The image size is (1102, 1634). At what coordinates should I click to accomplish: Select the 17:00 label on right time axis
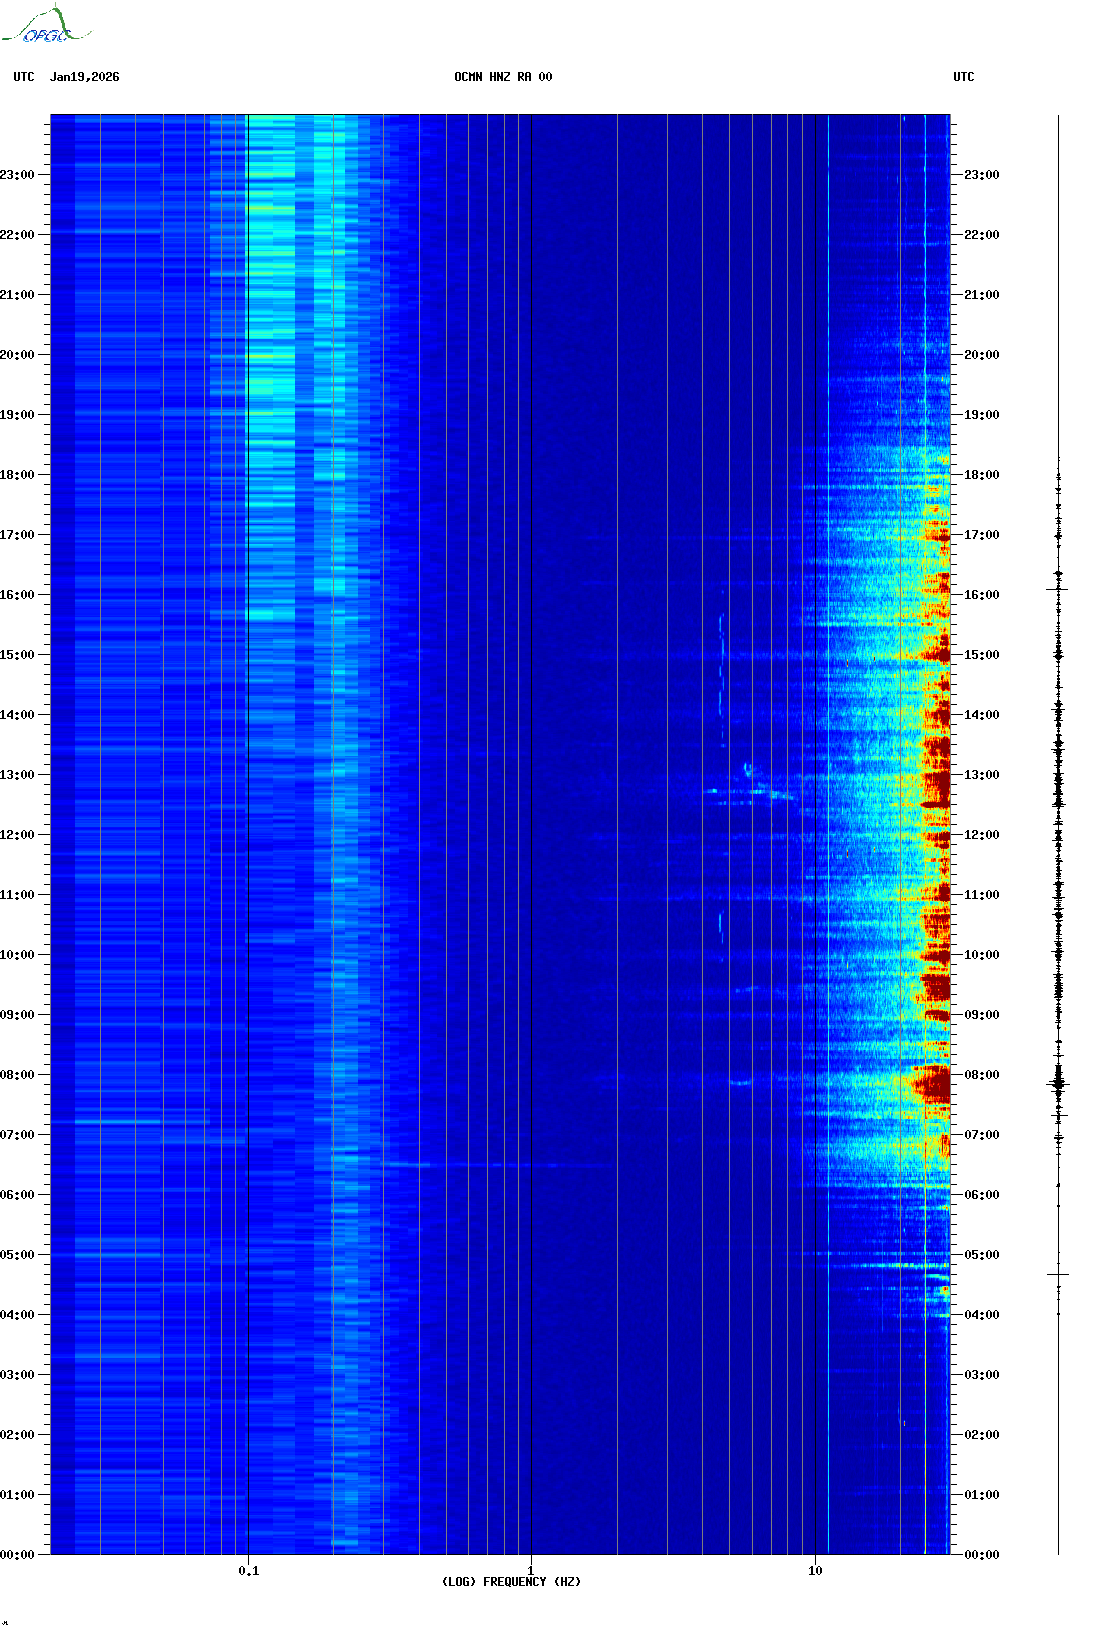click(x=981, y=535)
